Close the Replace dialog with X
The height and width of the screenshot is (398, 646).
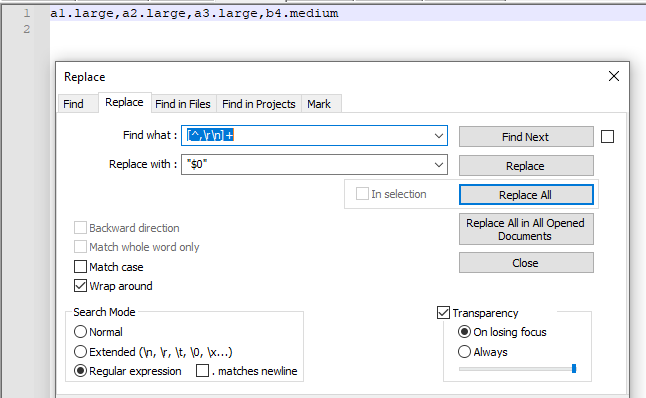pyautogui.click(x=613, y=76)
